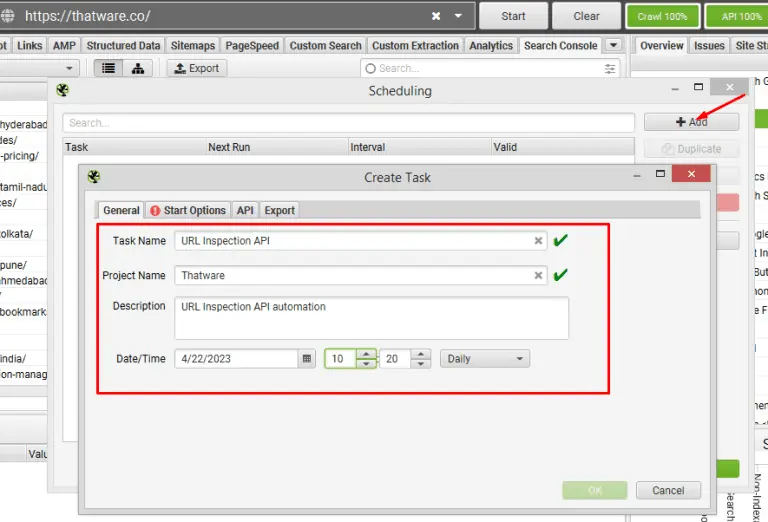Click the minute field showing 20
This screenshot has width=768, height=522.
click(396, 359)
